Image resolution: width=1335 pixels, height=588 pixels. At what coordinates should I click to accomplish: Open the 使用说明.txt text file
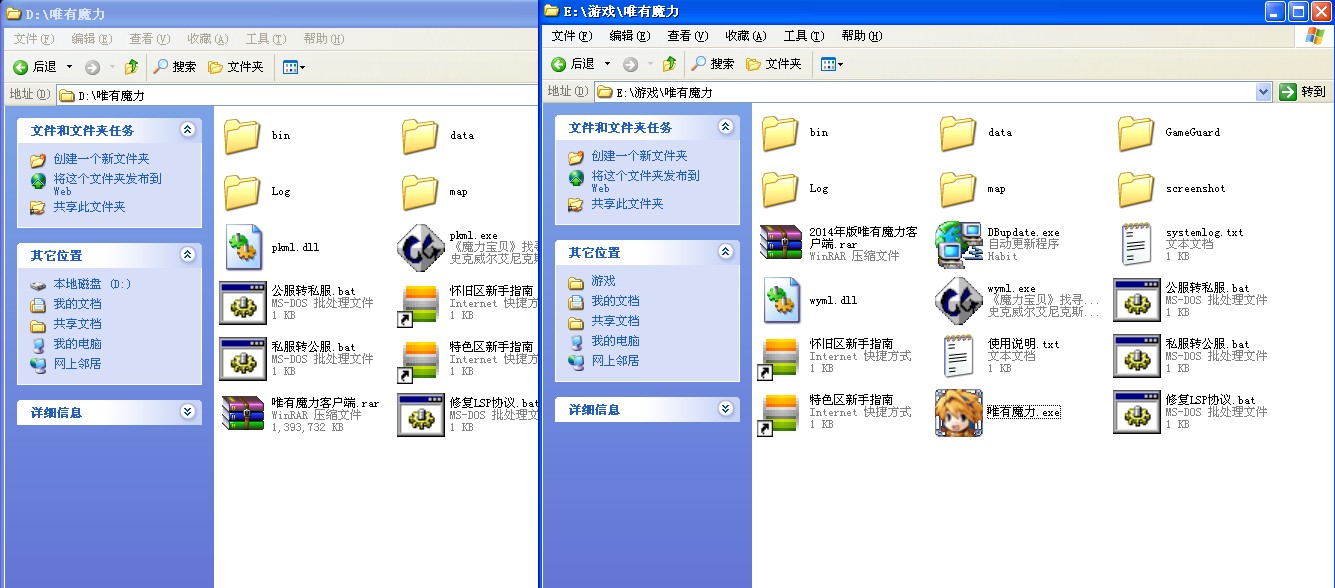[x=958, y=355]
